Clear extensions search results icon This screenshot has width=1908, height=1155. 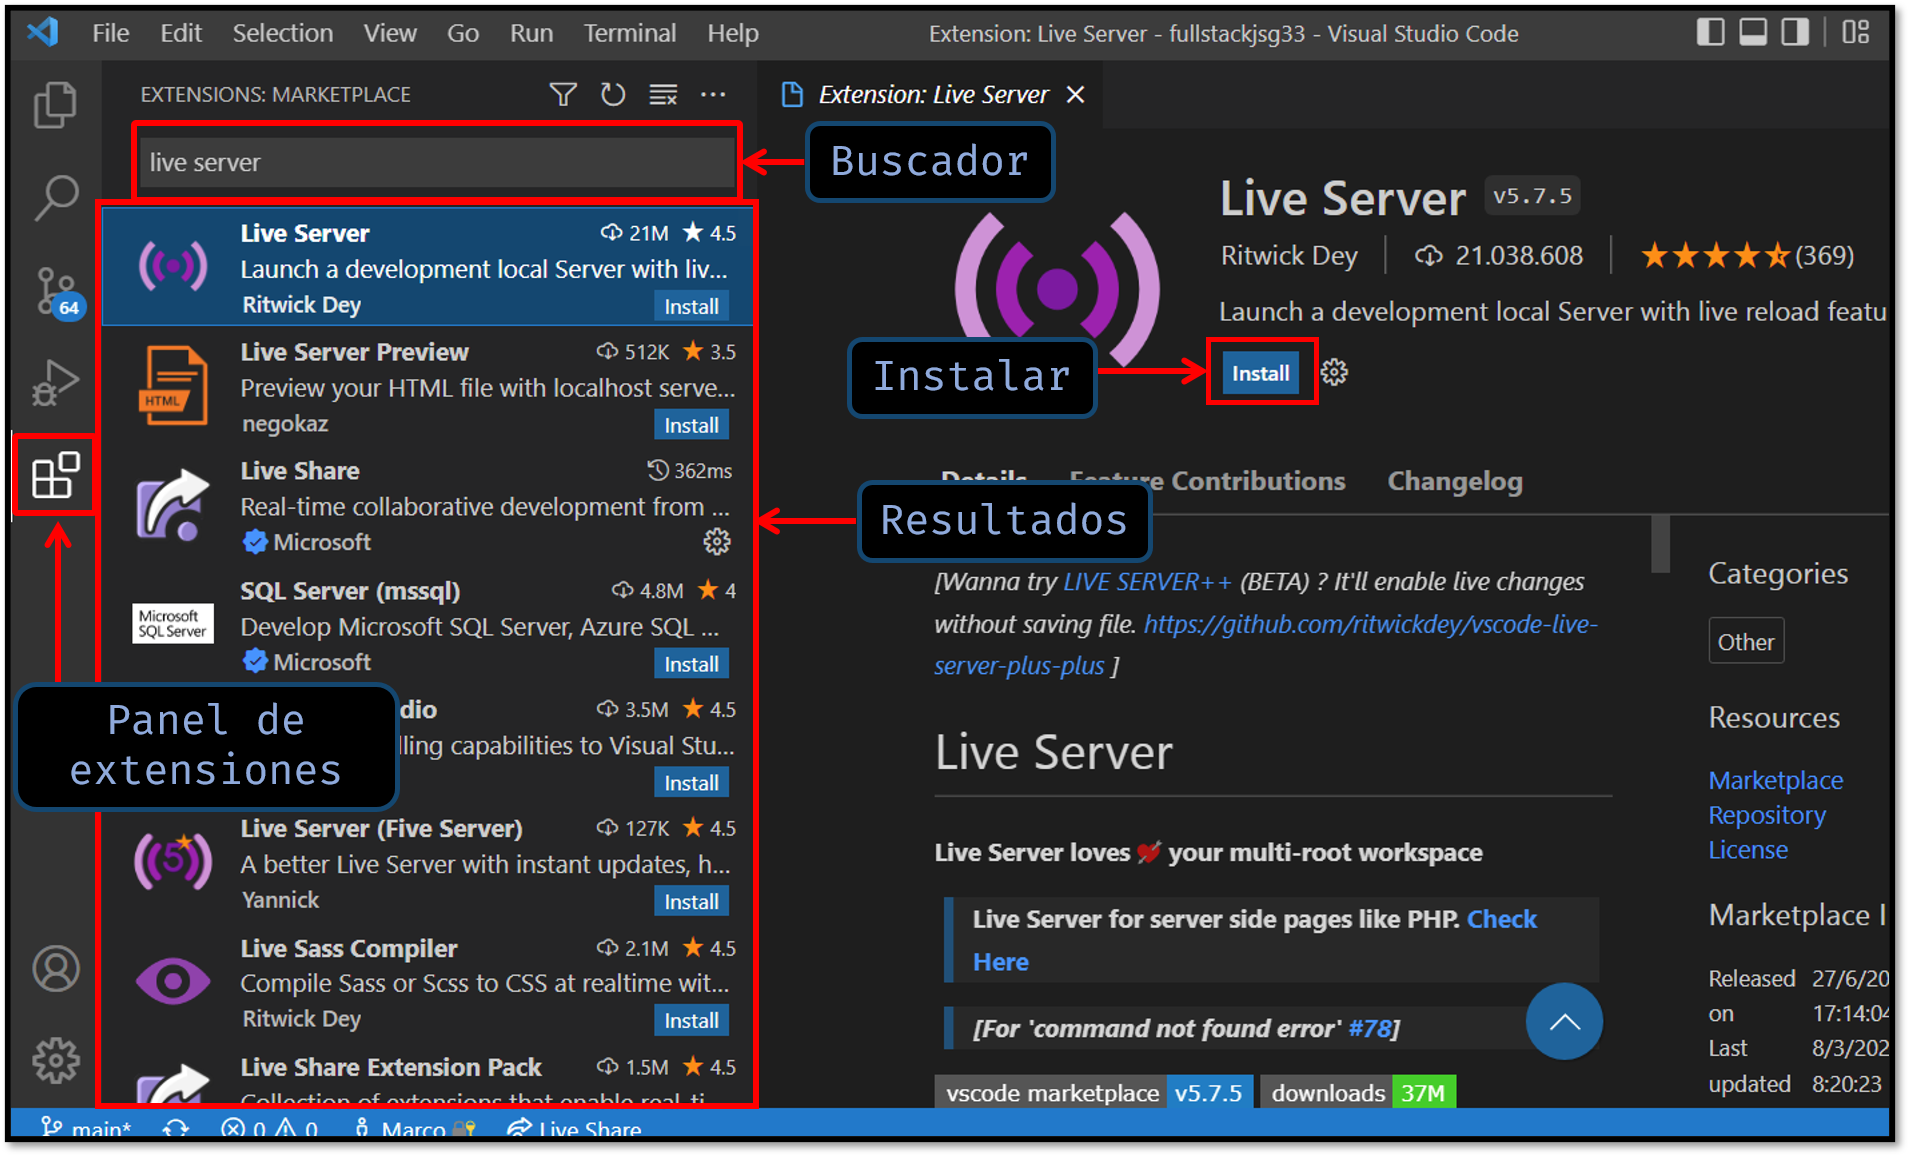pos(663,95)
